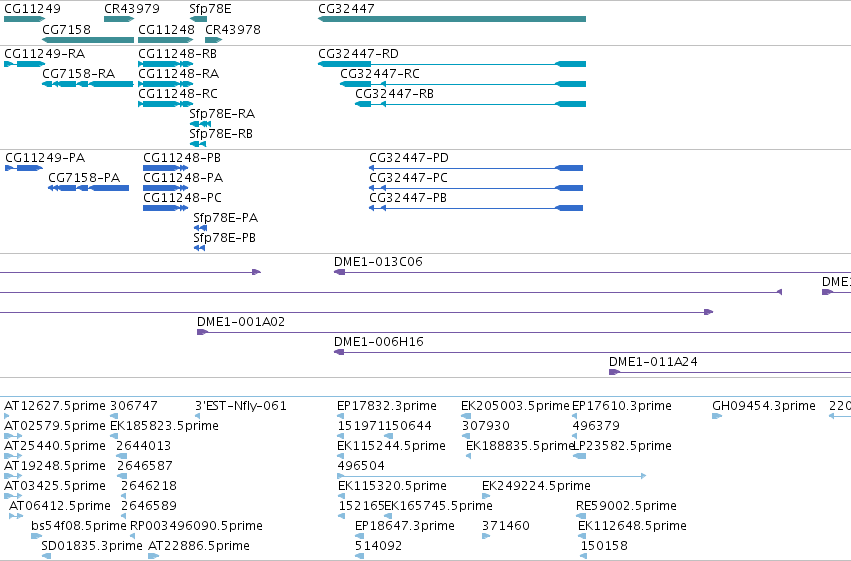Select EST SD01835.3prime

pos(46,557)
